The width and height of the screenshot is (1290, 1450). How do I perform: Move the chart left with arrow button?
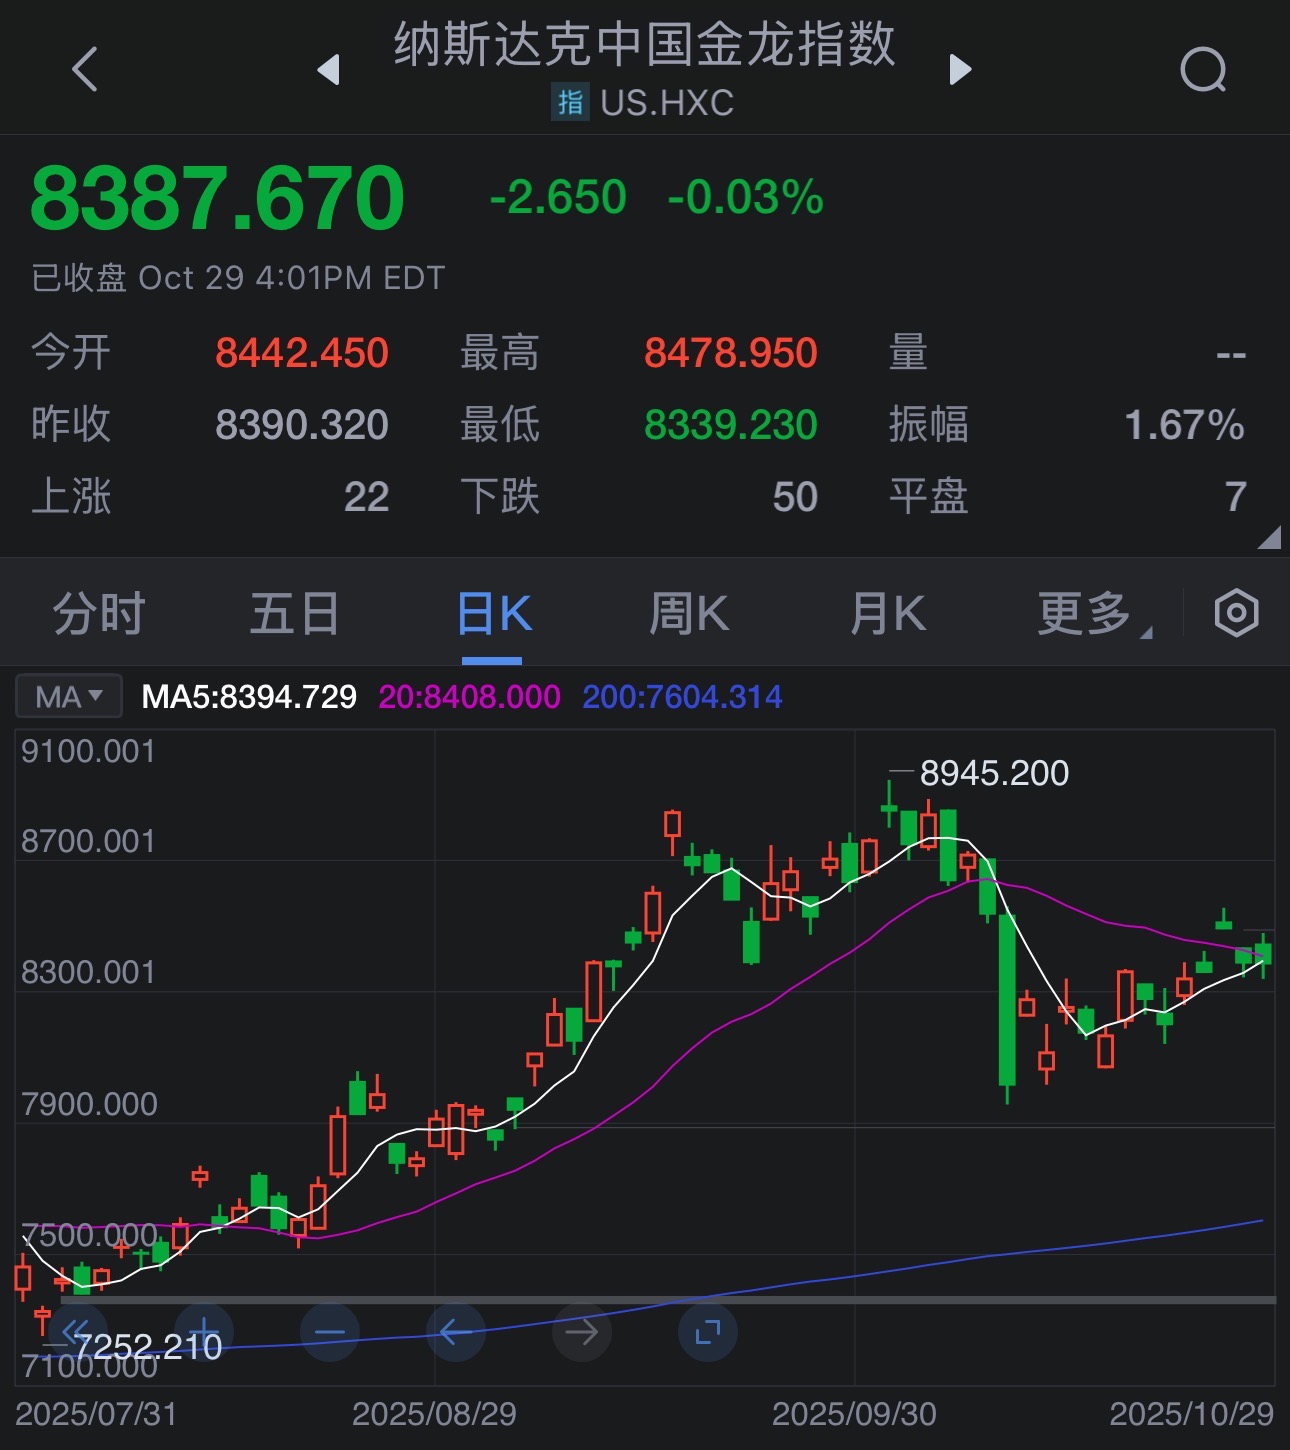pyautogui.click(x=456, y=1332)
